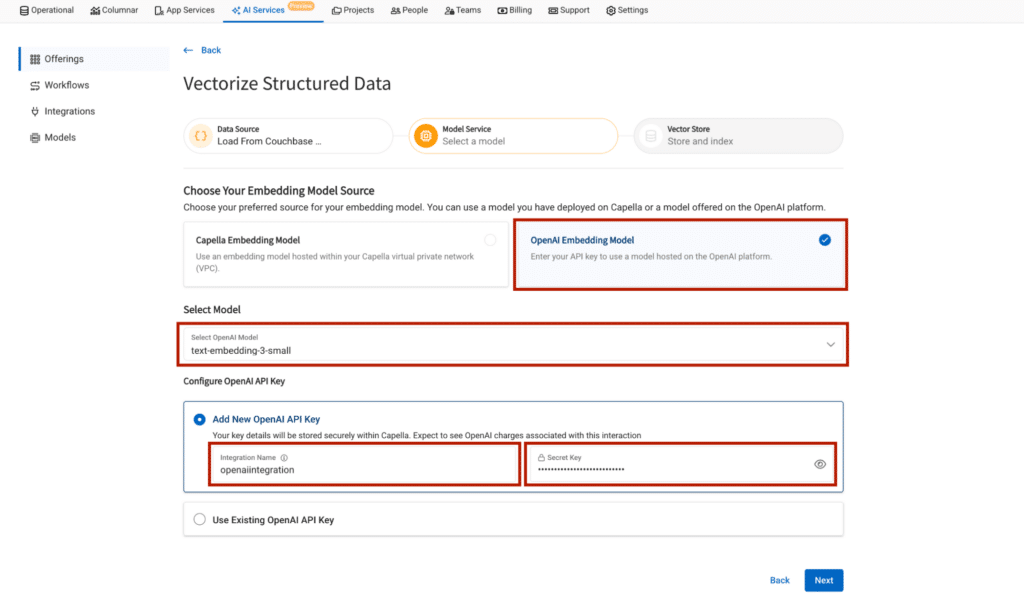Select Offerings in the sidebar
The image size is (1024, 599).
click(94, 59)
